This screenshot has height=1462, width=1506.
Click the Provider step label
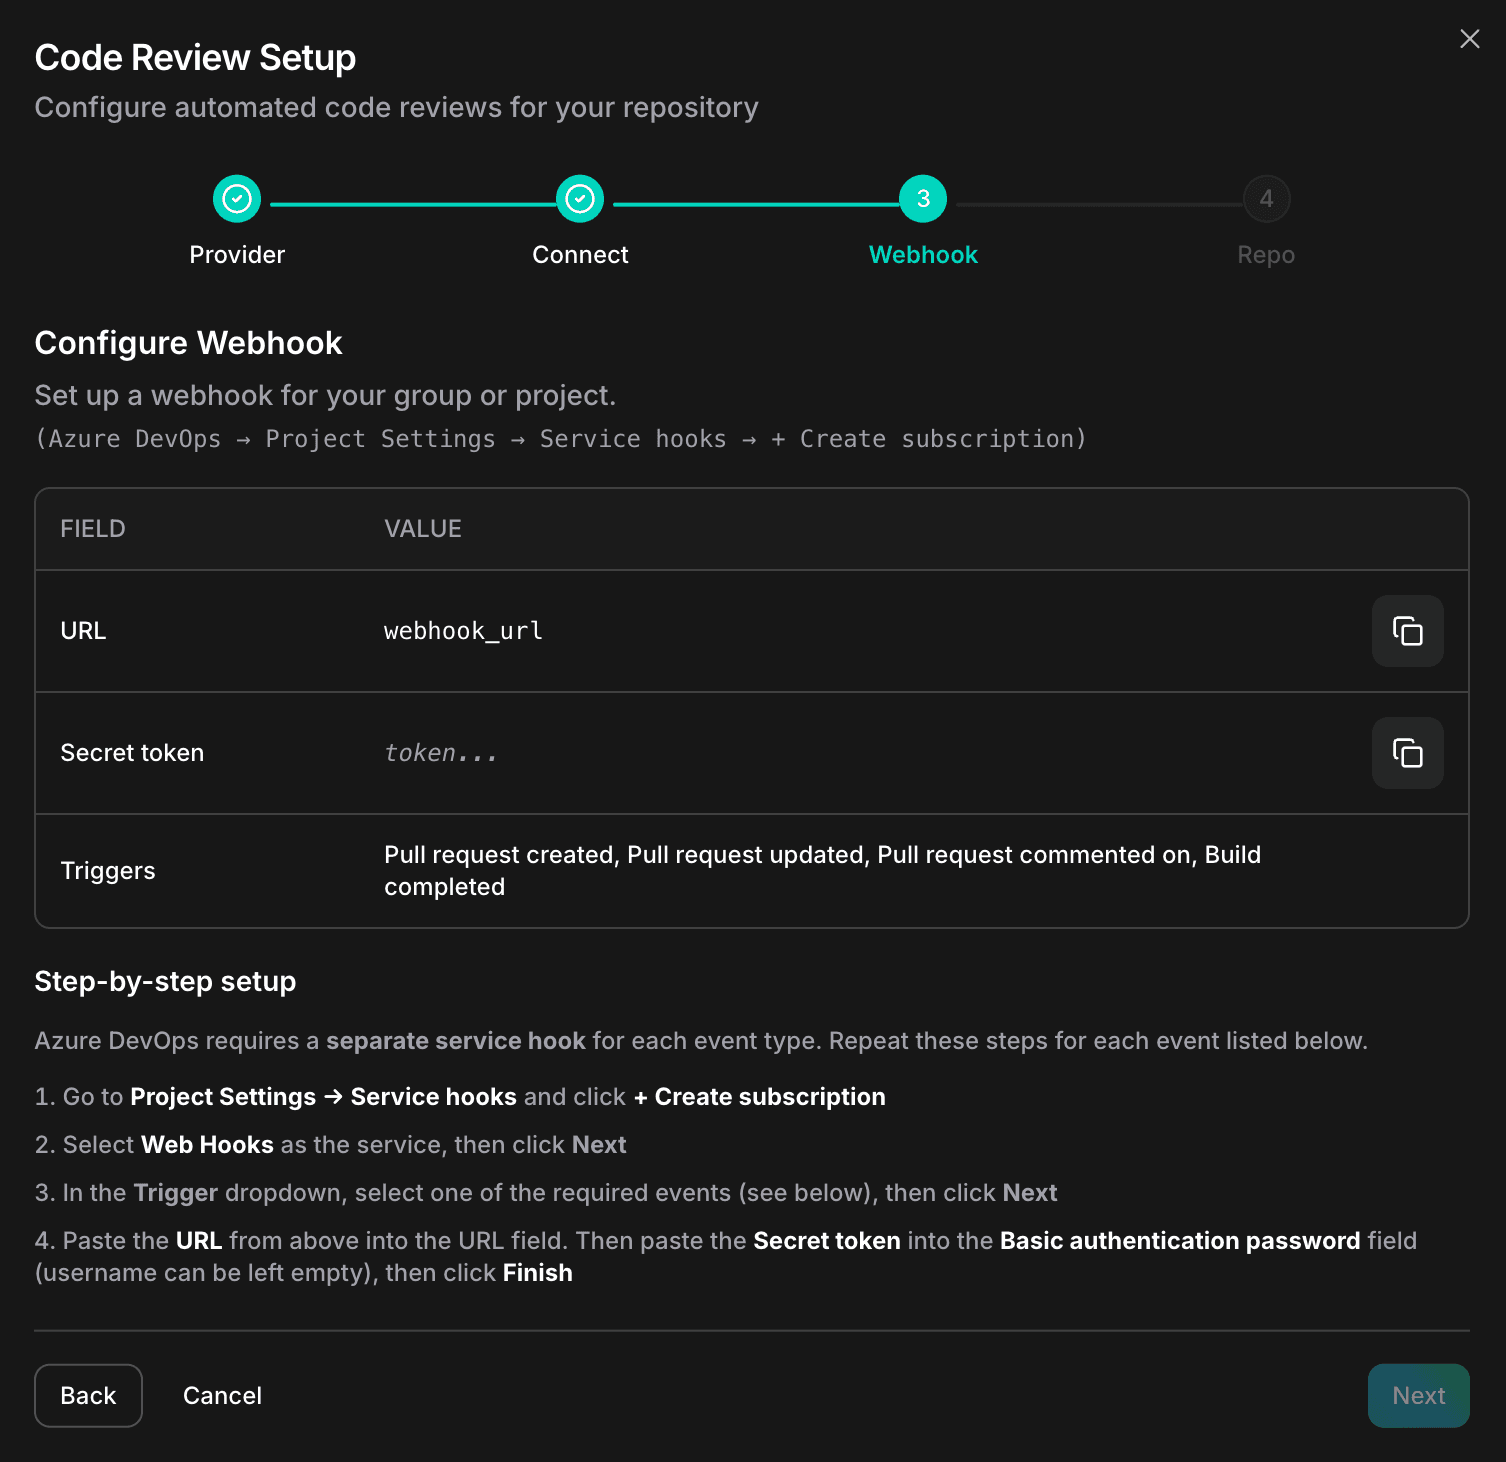tap(236, 254)
